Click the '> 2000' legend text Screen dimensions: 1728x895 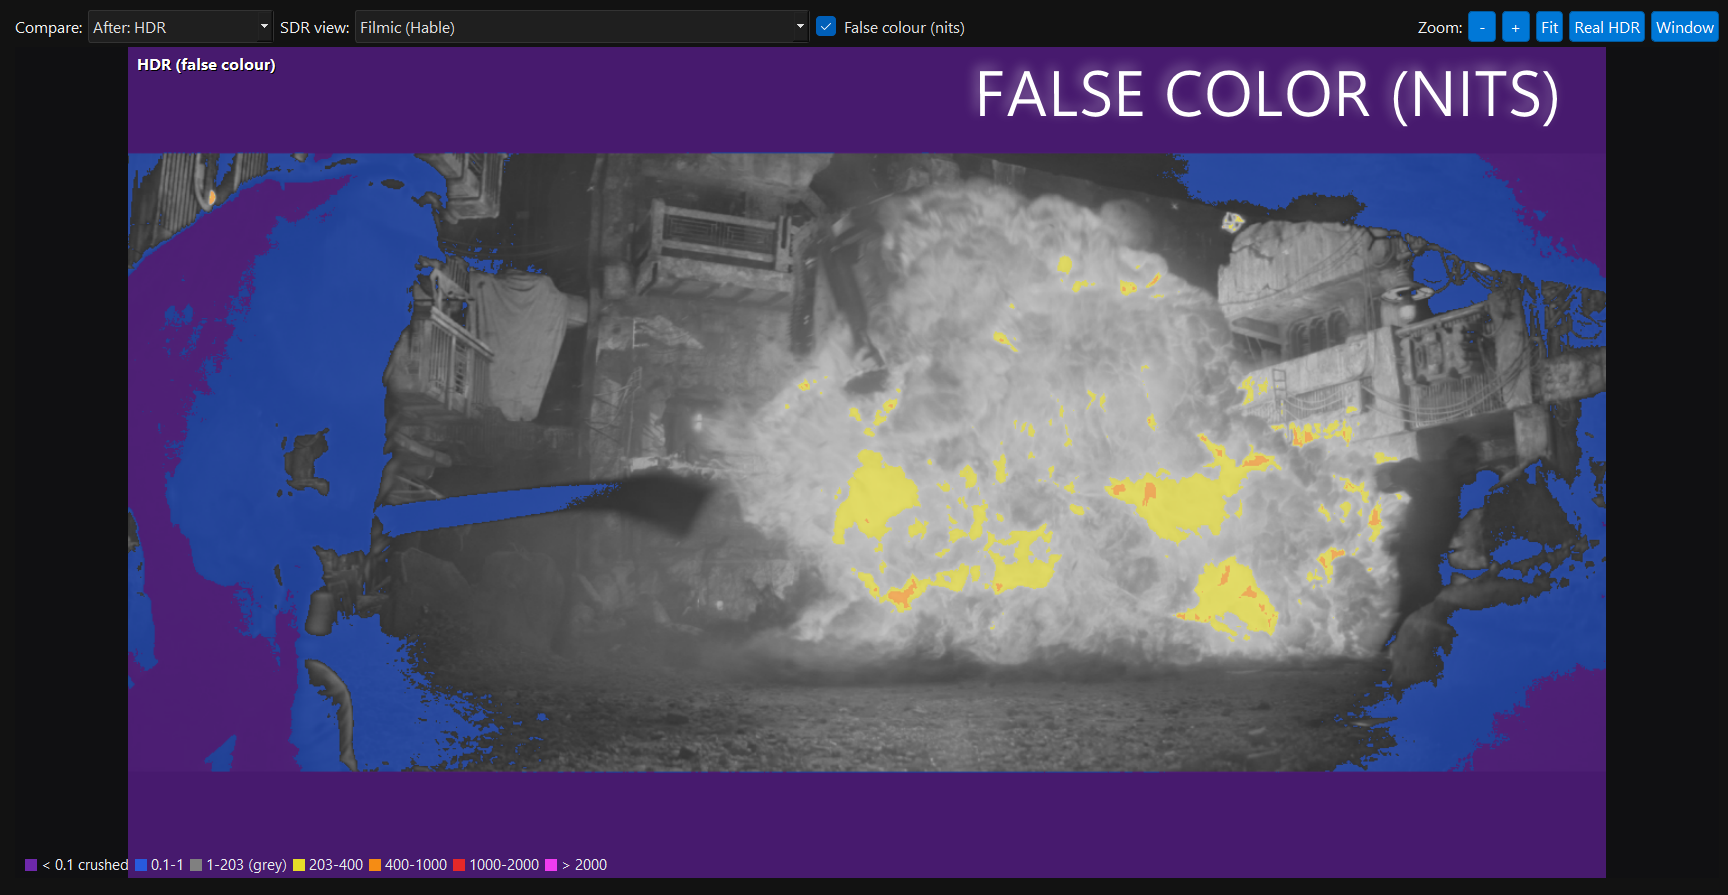[585, 865]
